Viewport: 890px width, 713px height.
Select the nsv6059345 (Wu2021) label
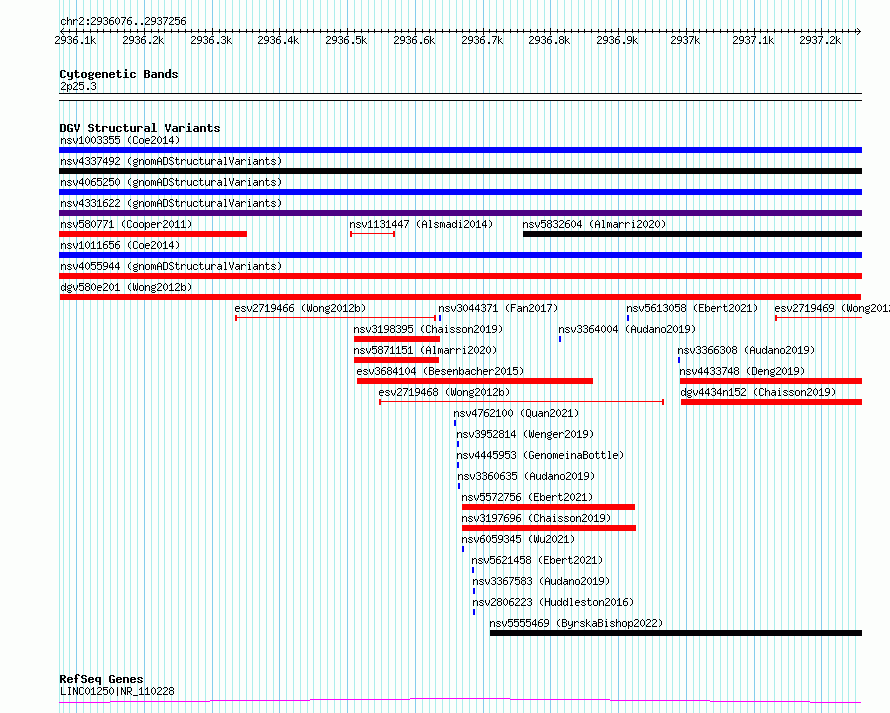(x=518, y=539)
